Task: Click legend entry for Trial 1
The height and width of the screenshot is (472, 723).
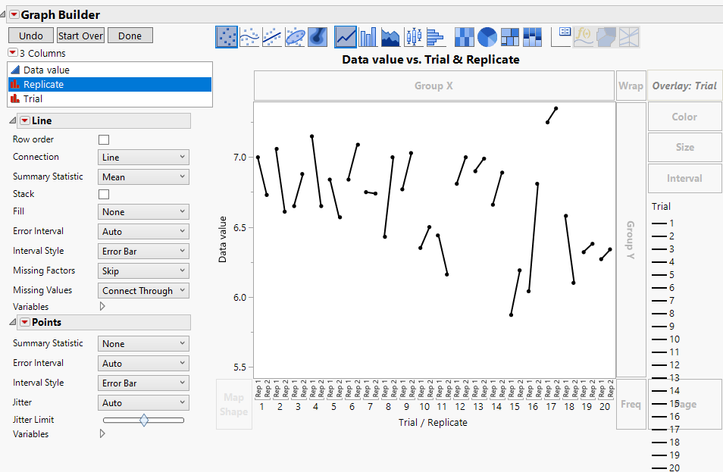Action: click(663, 223)
